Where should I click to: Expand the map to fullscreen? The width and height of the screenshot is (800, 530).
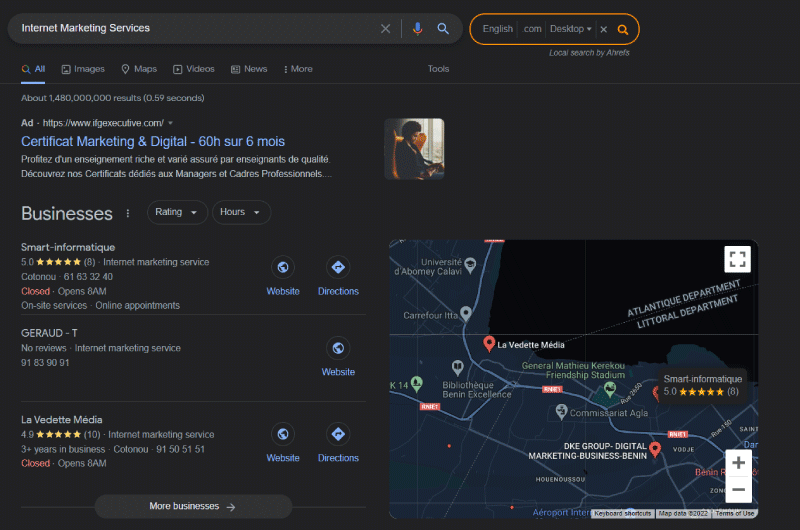[737, 259]
